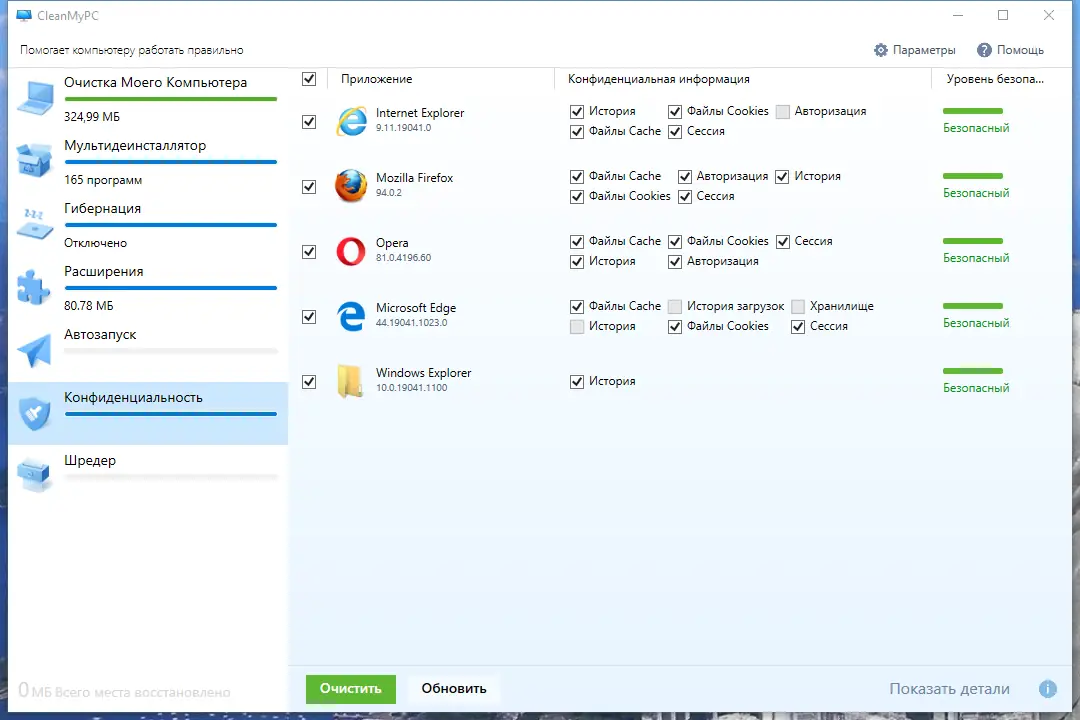The width and height of the screenshot is (1080, 720).
Task: Open the Multi Uninstaller box icon
Action: click(34, 160)
